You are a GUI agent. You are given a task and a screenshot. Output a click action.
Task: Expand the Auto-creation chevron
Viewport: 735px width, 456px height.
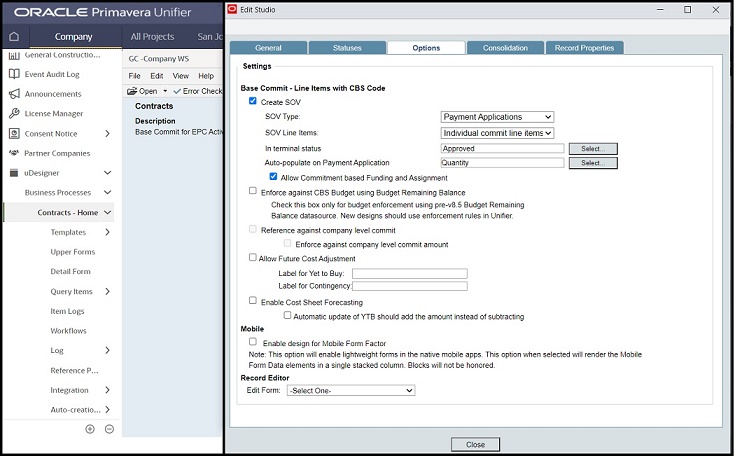[107, 410]
